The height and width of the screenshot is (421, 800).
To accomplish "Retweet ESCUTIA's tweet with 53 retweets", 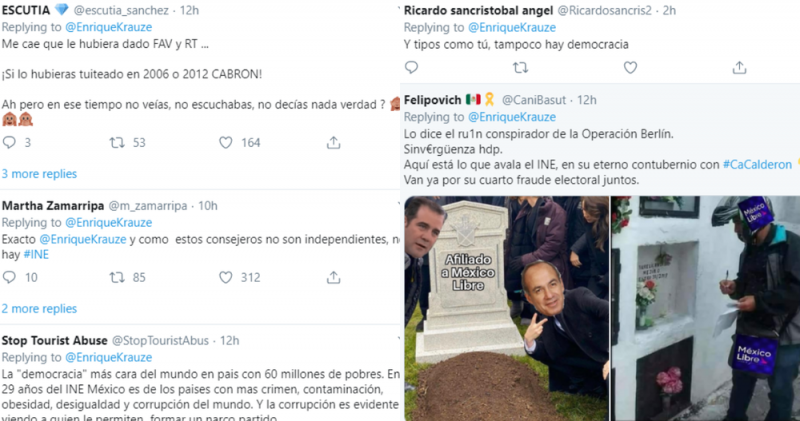I will (x=117, y=142).
